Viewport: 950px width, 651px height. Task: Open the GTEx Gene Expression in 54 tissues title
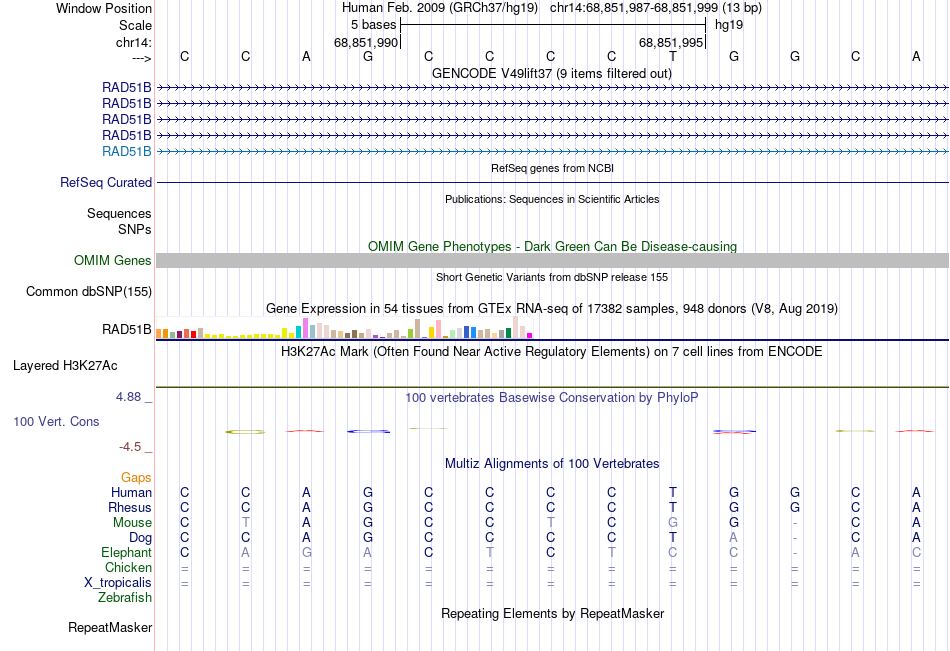[x=552, y=309]
